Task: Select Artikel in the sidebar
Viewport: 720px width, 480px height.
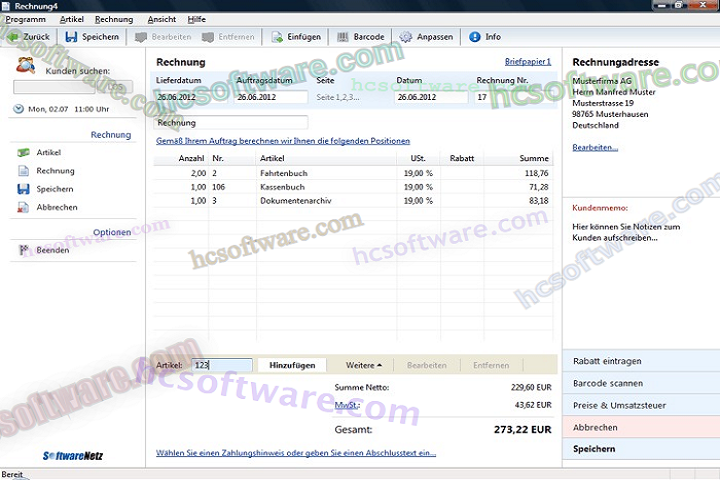Action: [49, 152]
